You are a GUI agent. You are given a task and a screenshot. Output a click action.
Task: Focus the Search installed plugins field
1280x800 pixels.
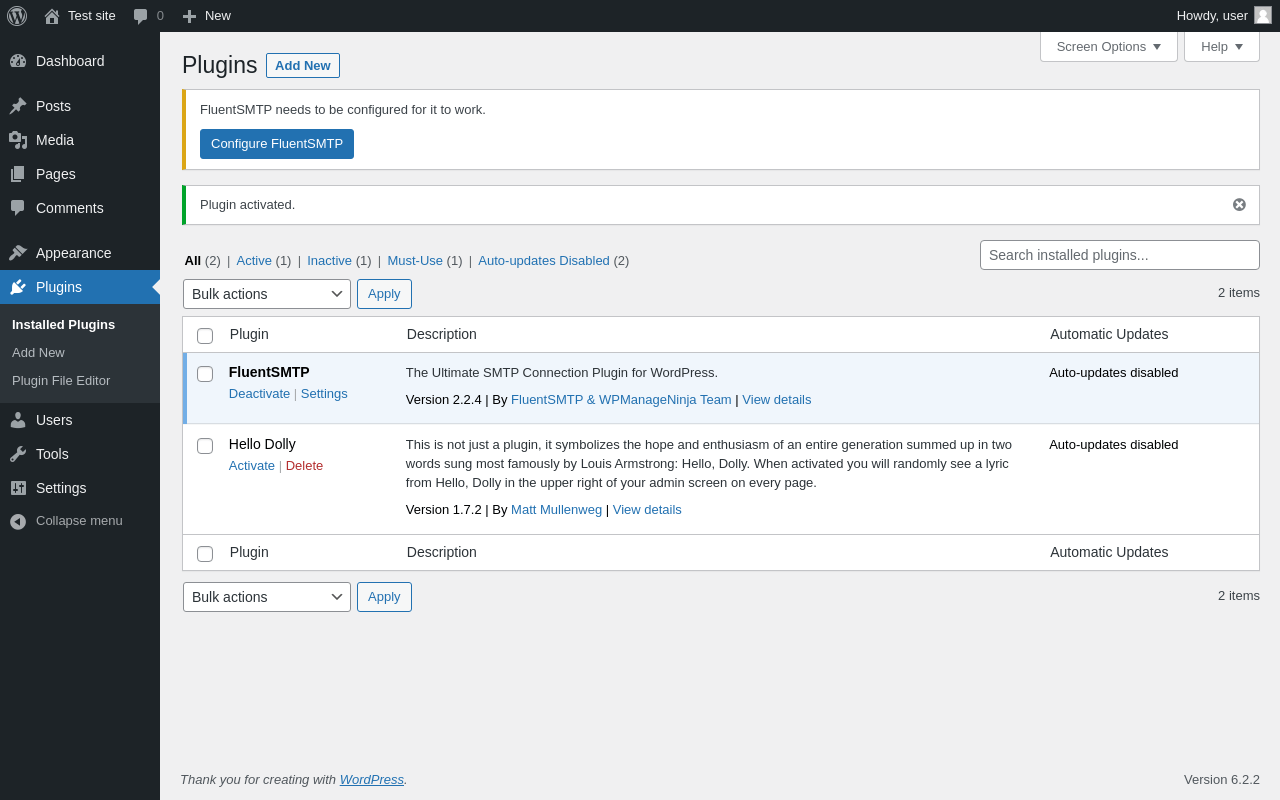pos(1119,255)
